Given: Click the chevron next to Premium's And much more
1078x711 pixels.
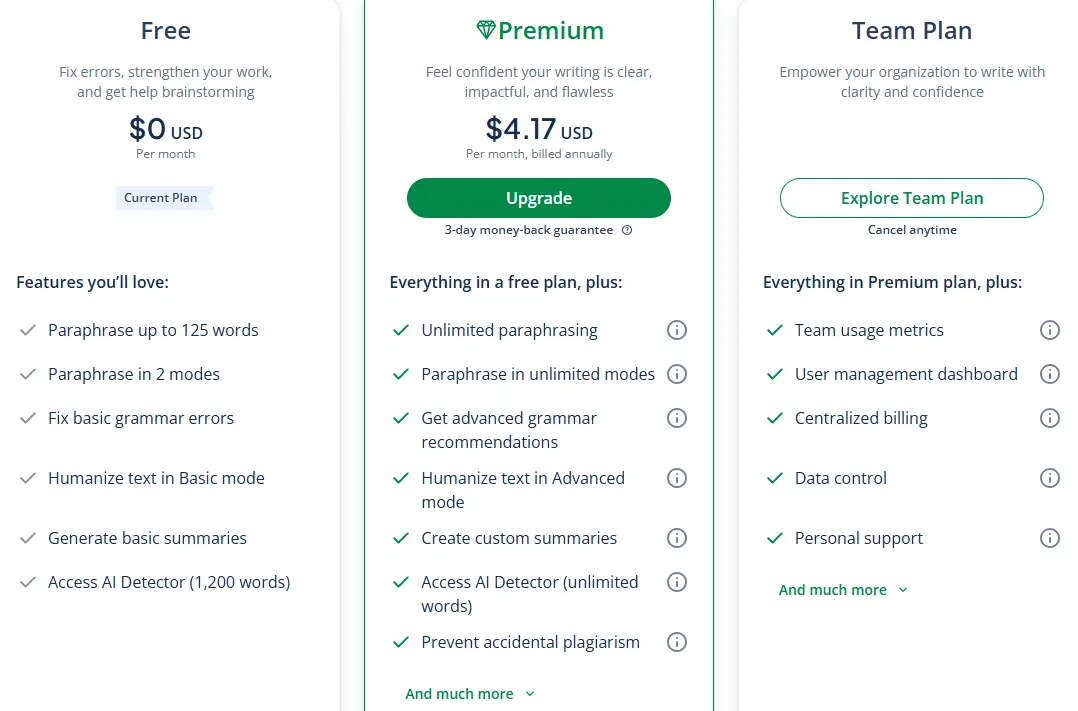Looking at the screenshot, I should point(529,694).
